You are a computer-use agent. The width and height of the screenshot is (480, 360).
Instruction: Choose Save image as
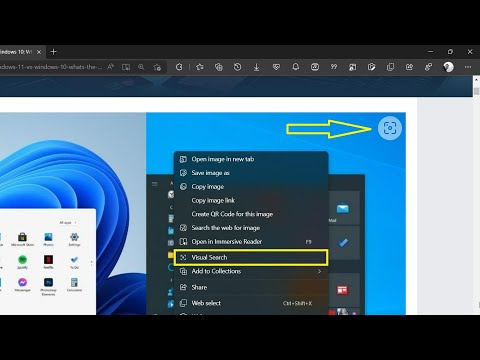251,173
